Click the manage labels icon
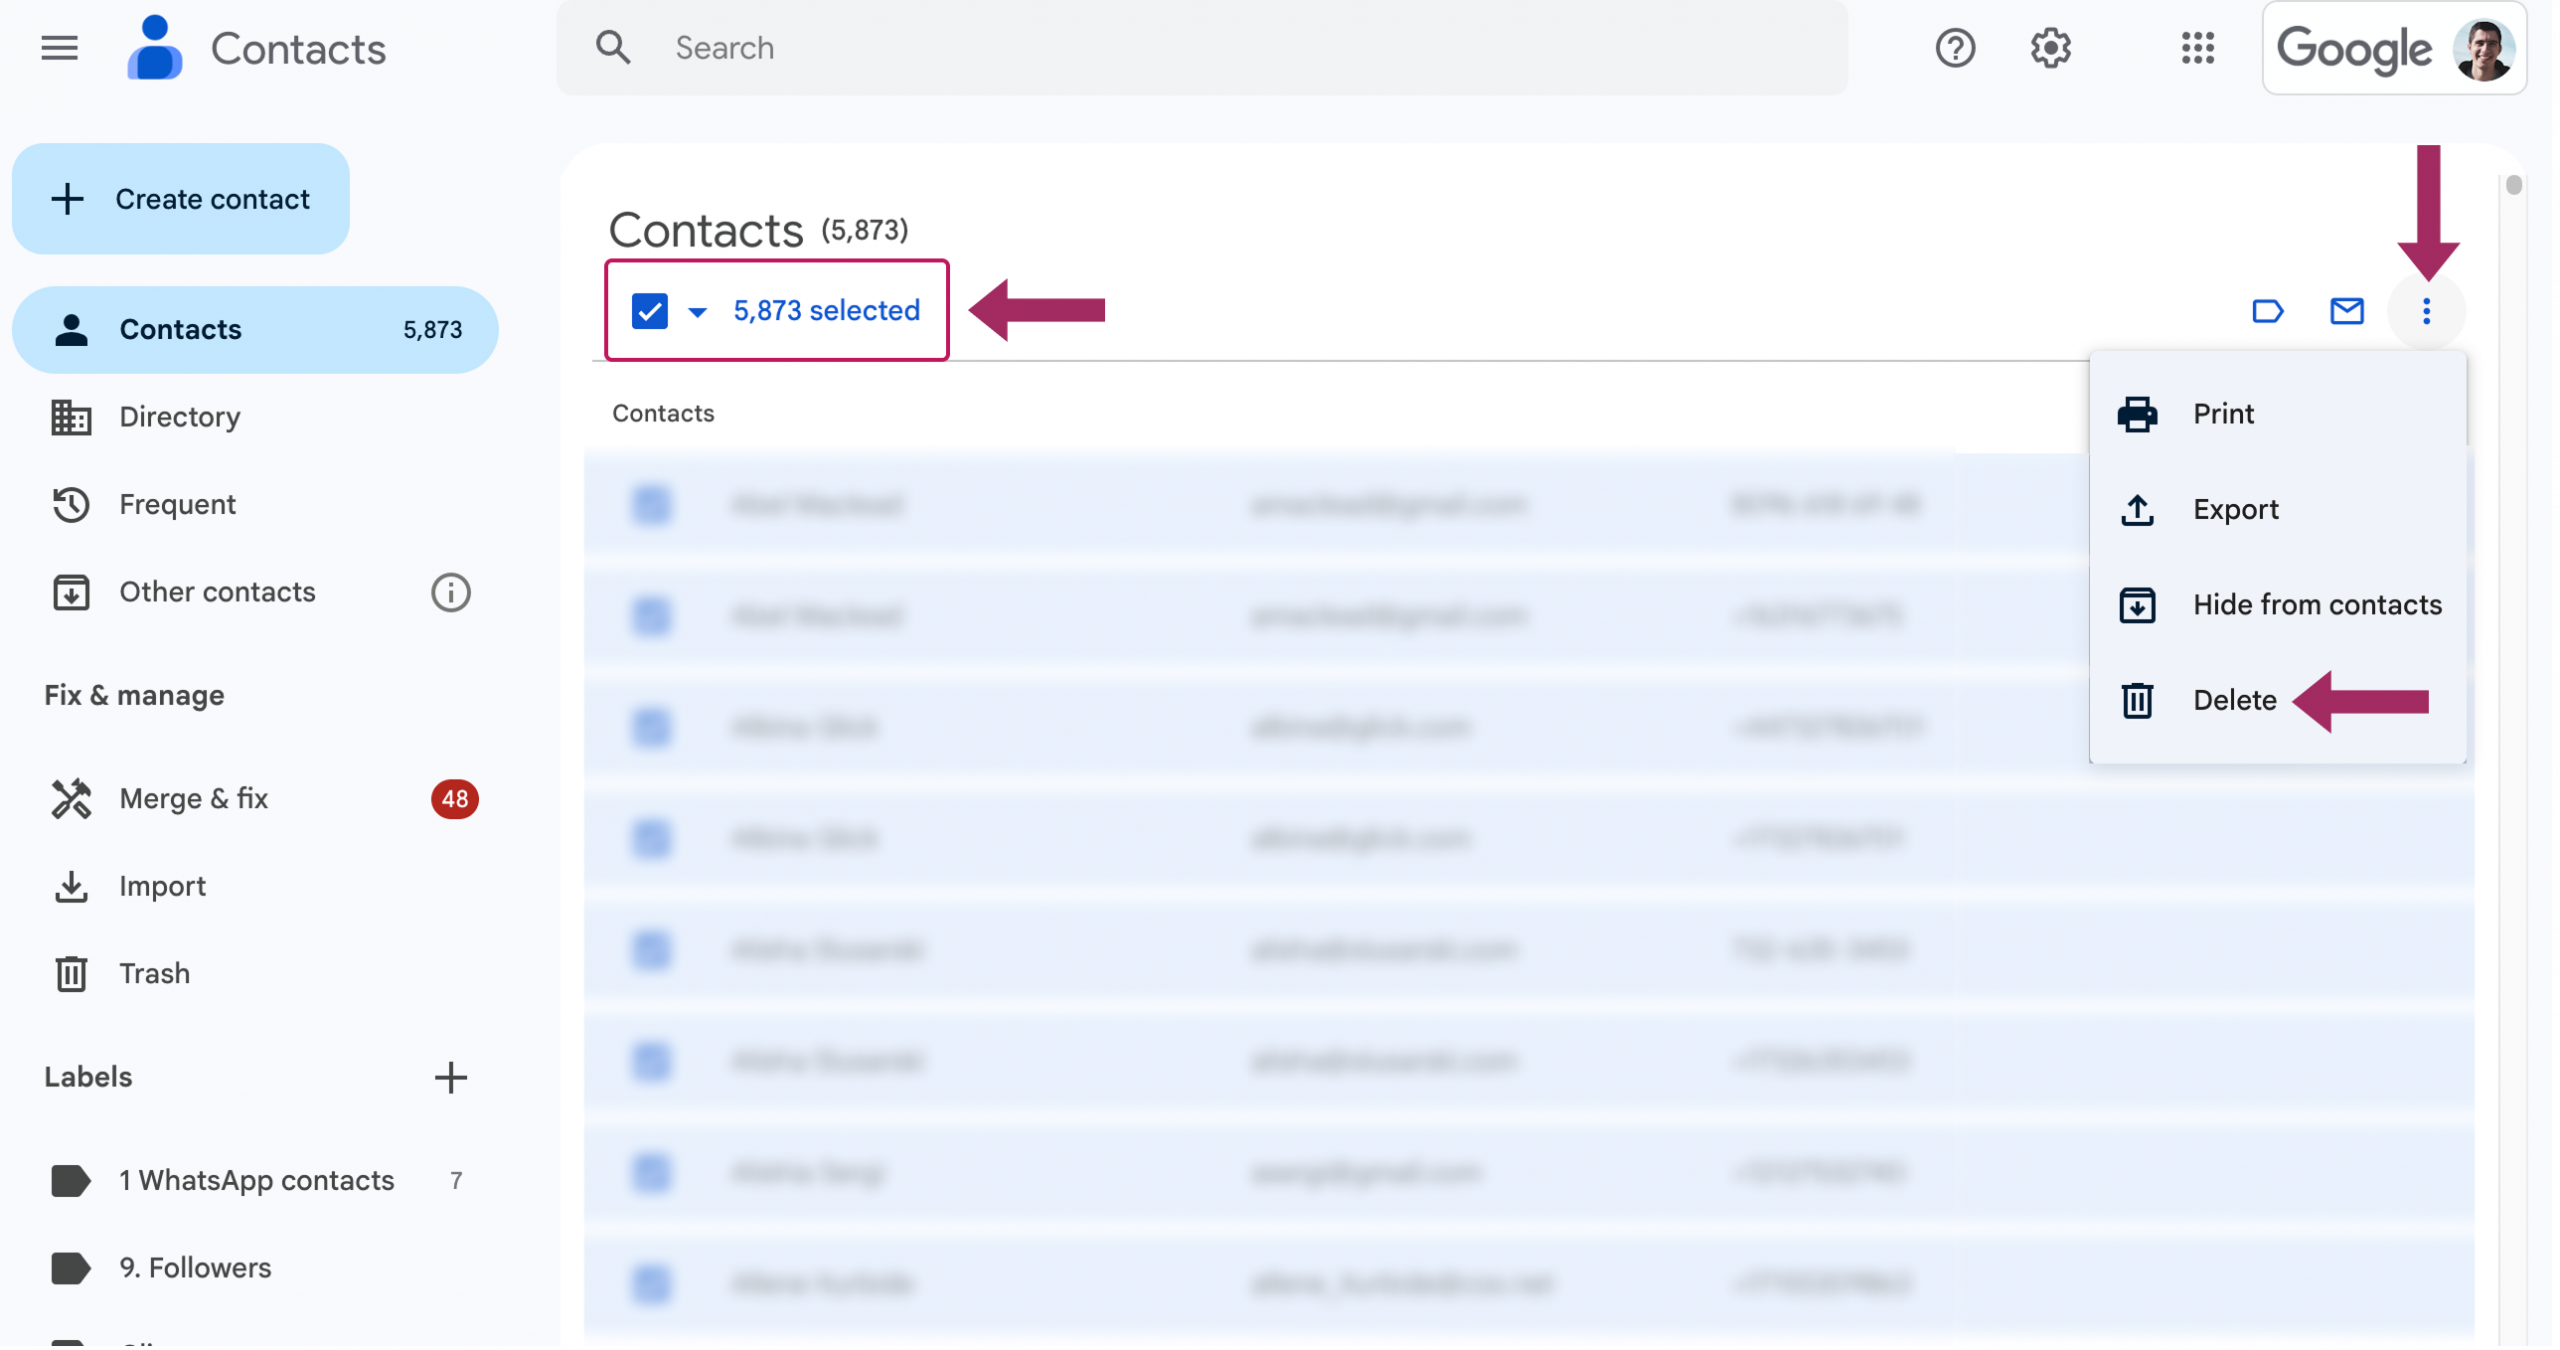This screenshot has width=2560, height=1350. point(2267,311)
